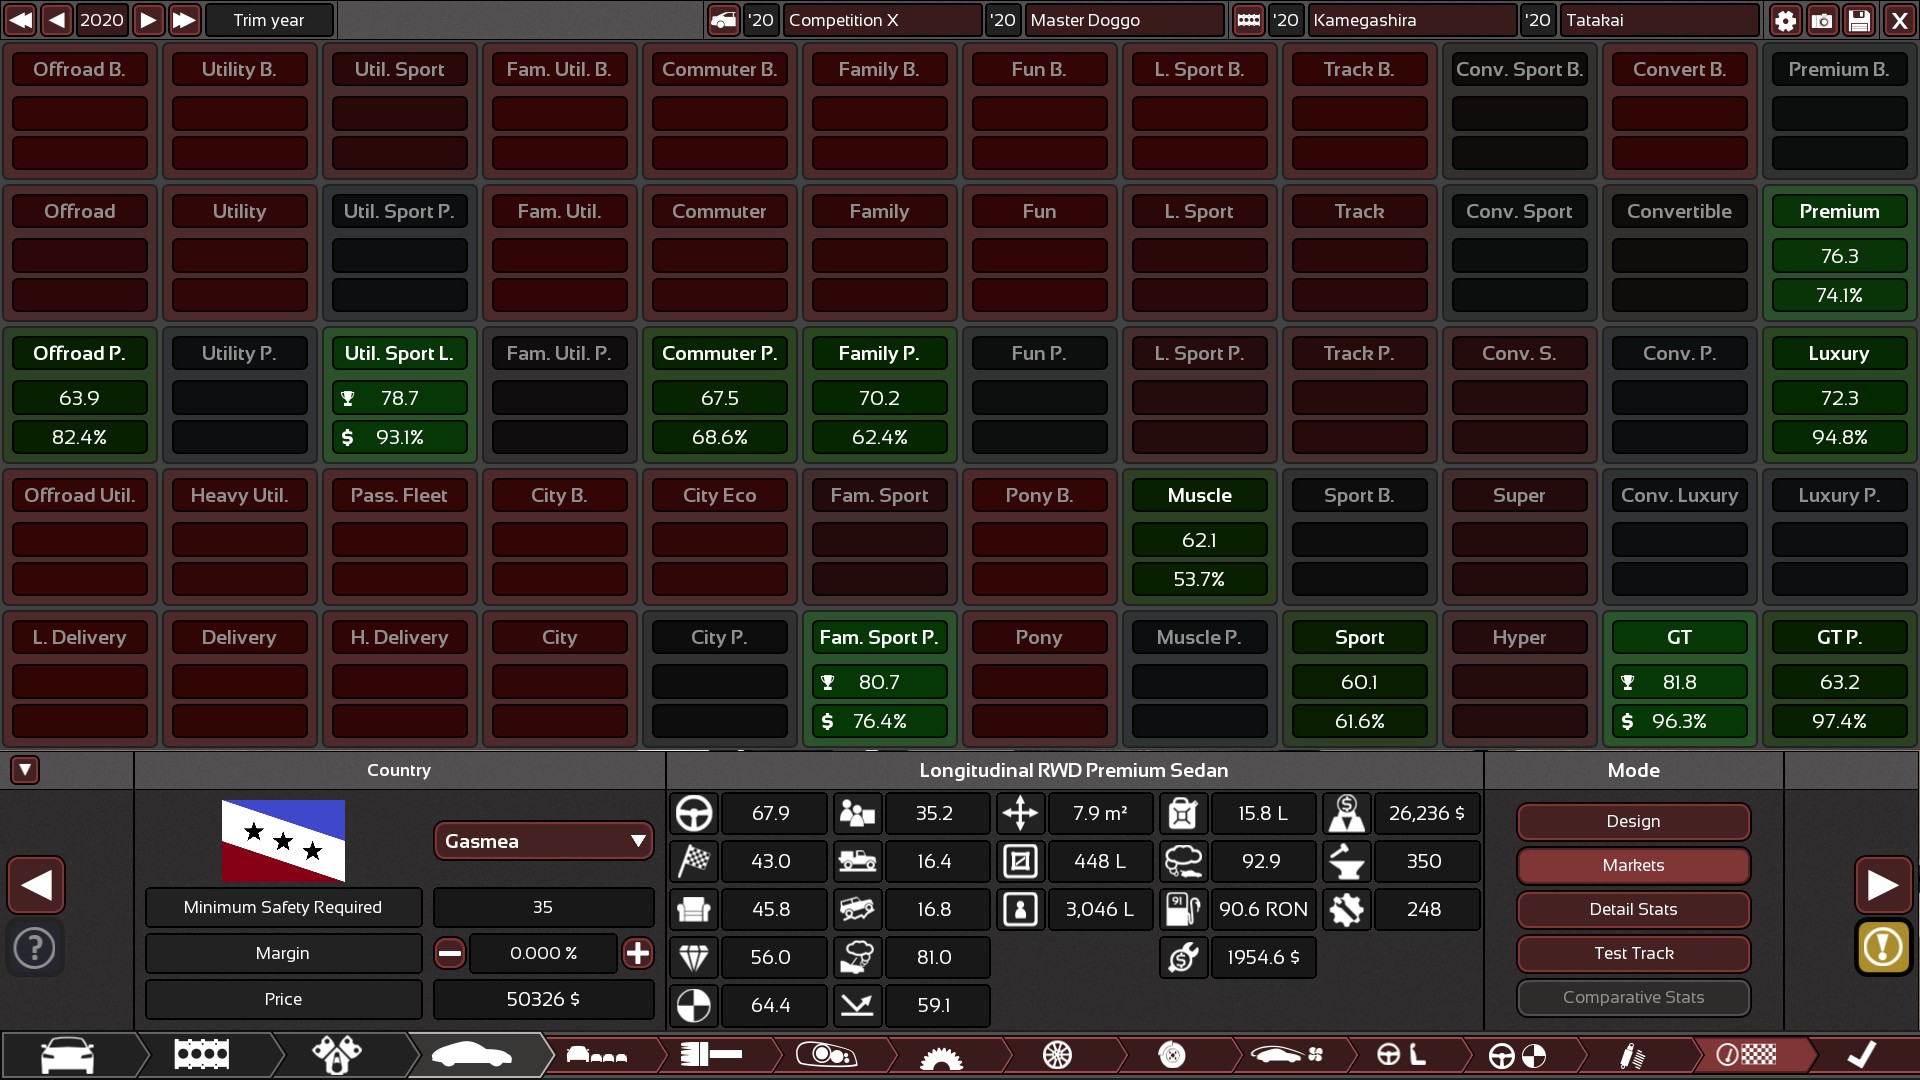The height and width of the screenshot is (1080, 1920).
Task: Toggle the scroll down panel arrow
Action: coord(24,769)
